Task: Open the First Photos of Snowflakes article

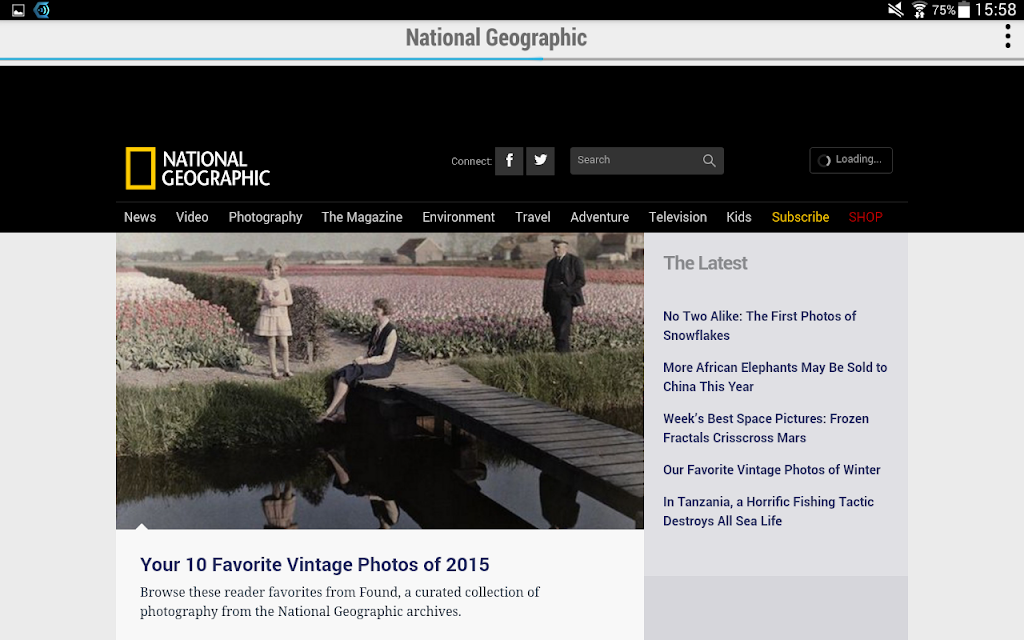Action: 760,325
